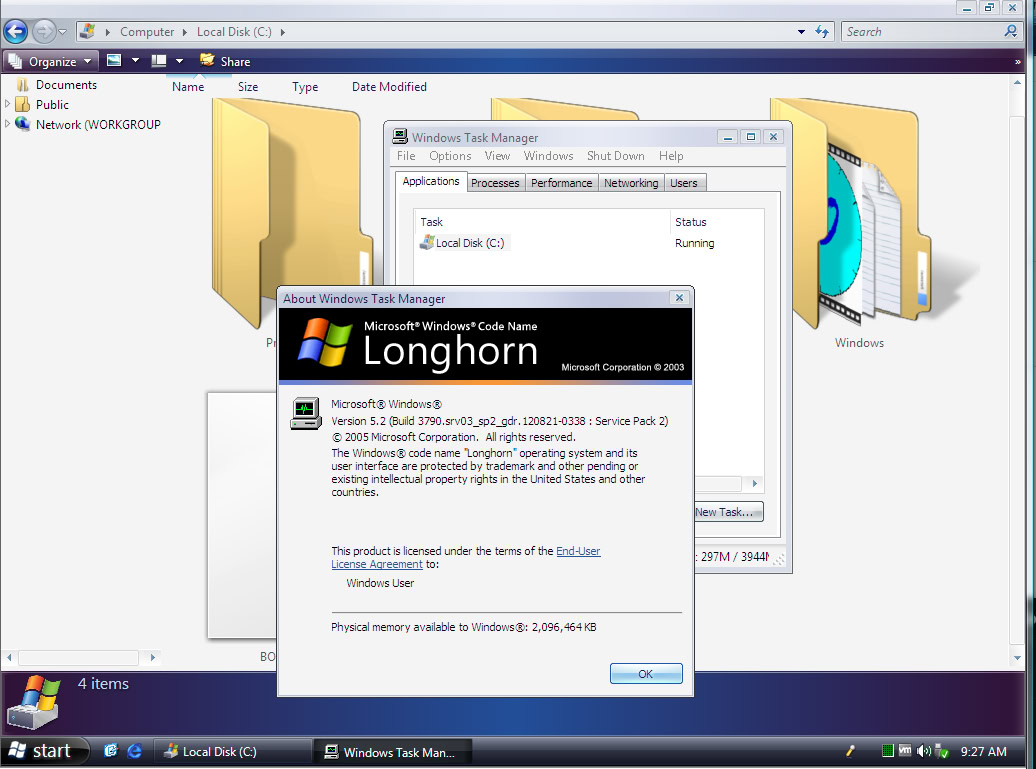Click the Explorer forward arrow button
1036x769 pixels.
[44, 31]
